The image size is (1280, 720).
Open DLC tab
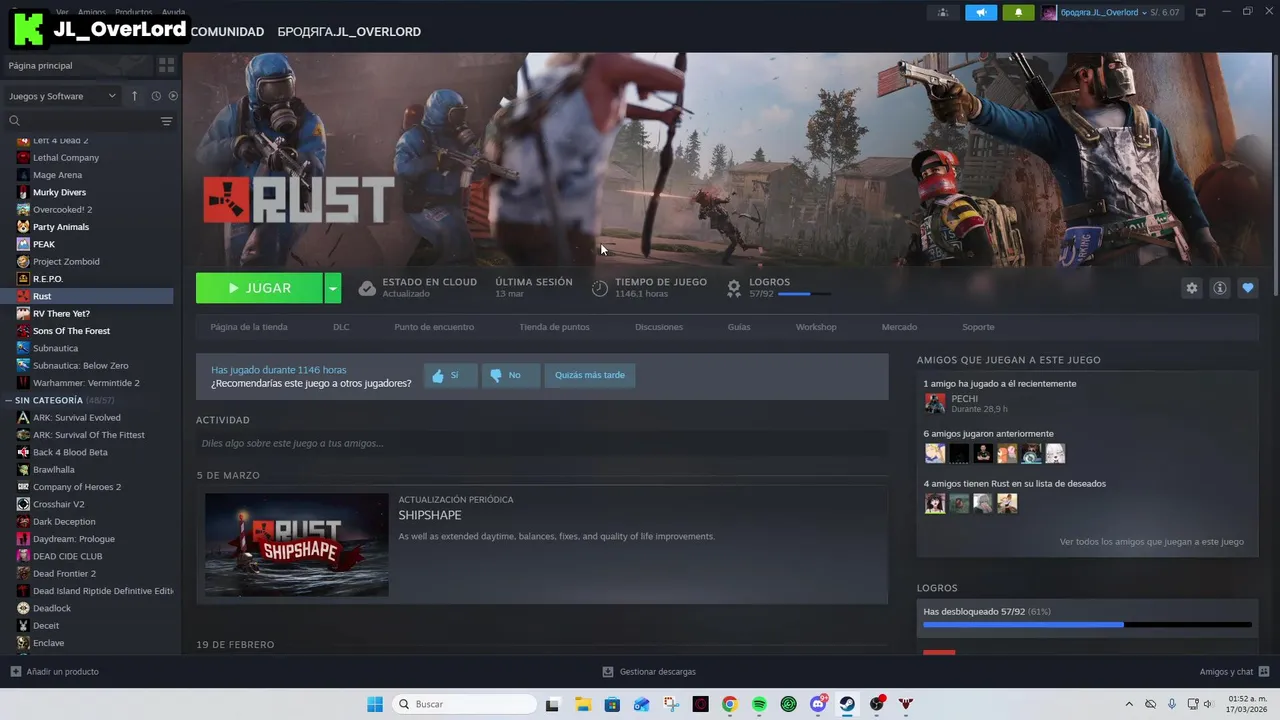point(341,327)
